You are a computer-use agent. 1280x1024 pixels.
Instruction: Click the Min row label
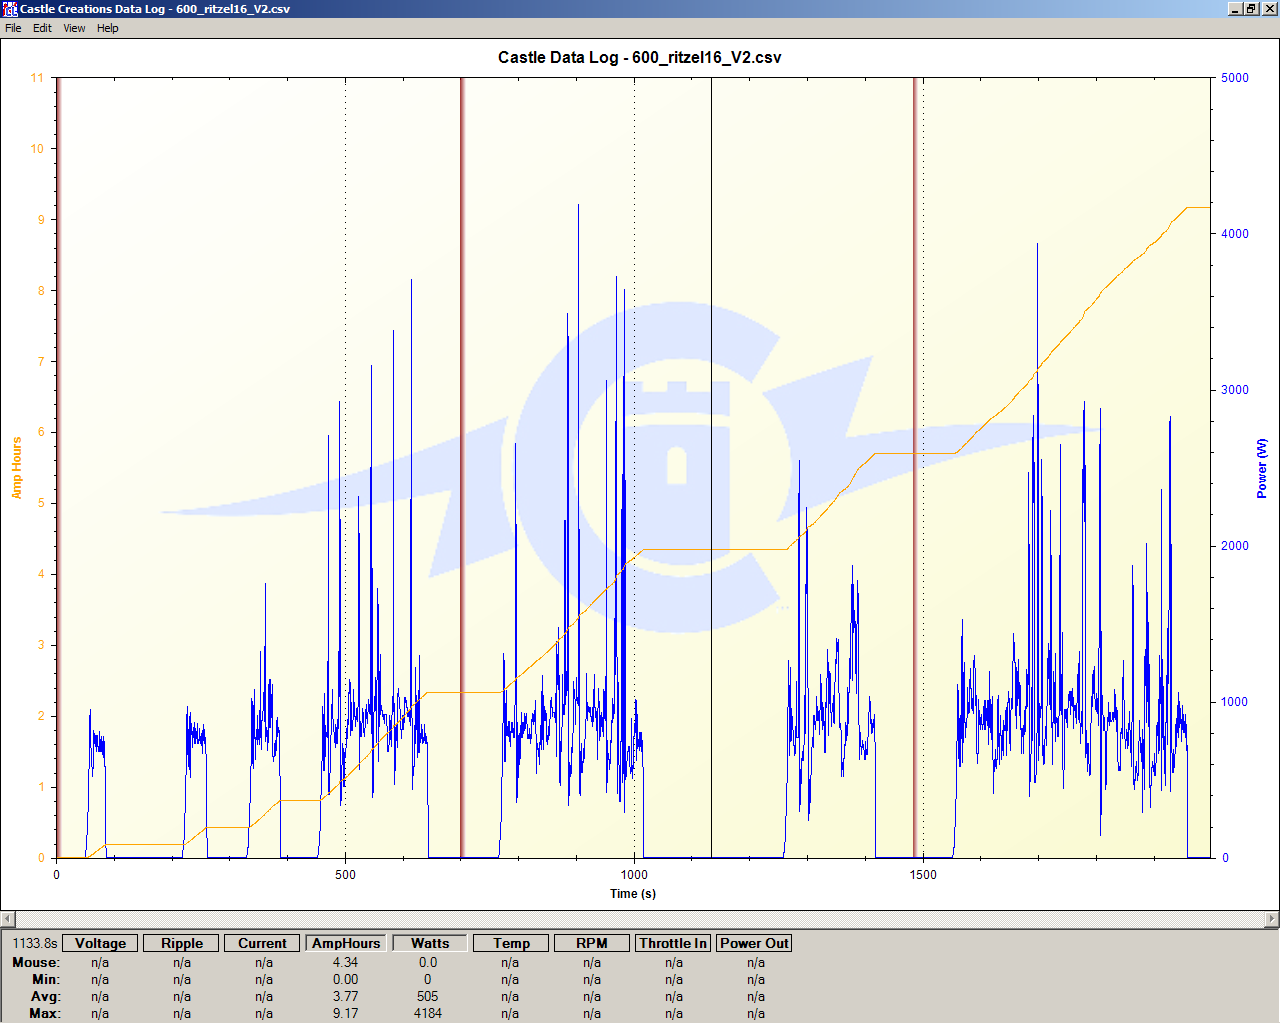coord(46,979)
